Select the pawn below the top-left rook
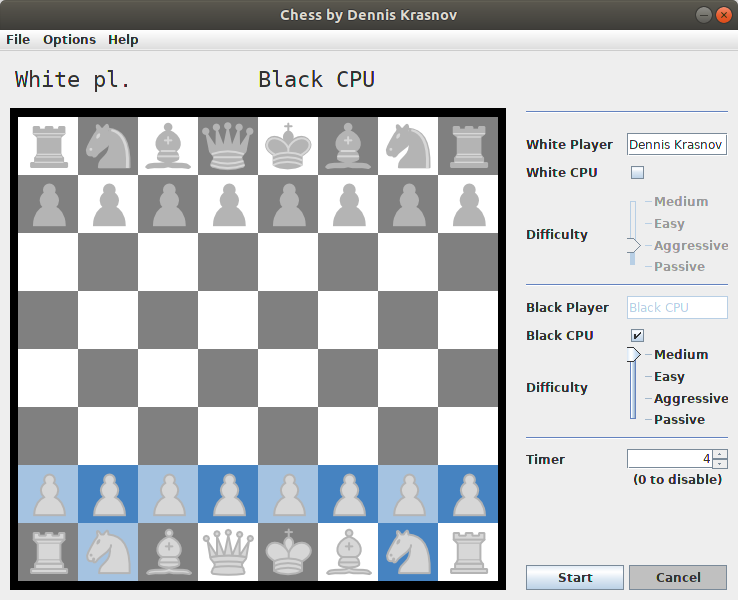738x600 pixels. [x=48, y=205]
